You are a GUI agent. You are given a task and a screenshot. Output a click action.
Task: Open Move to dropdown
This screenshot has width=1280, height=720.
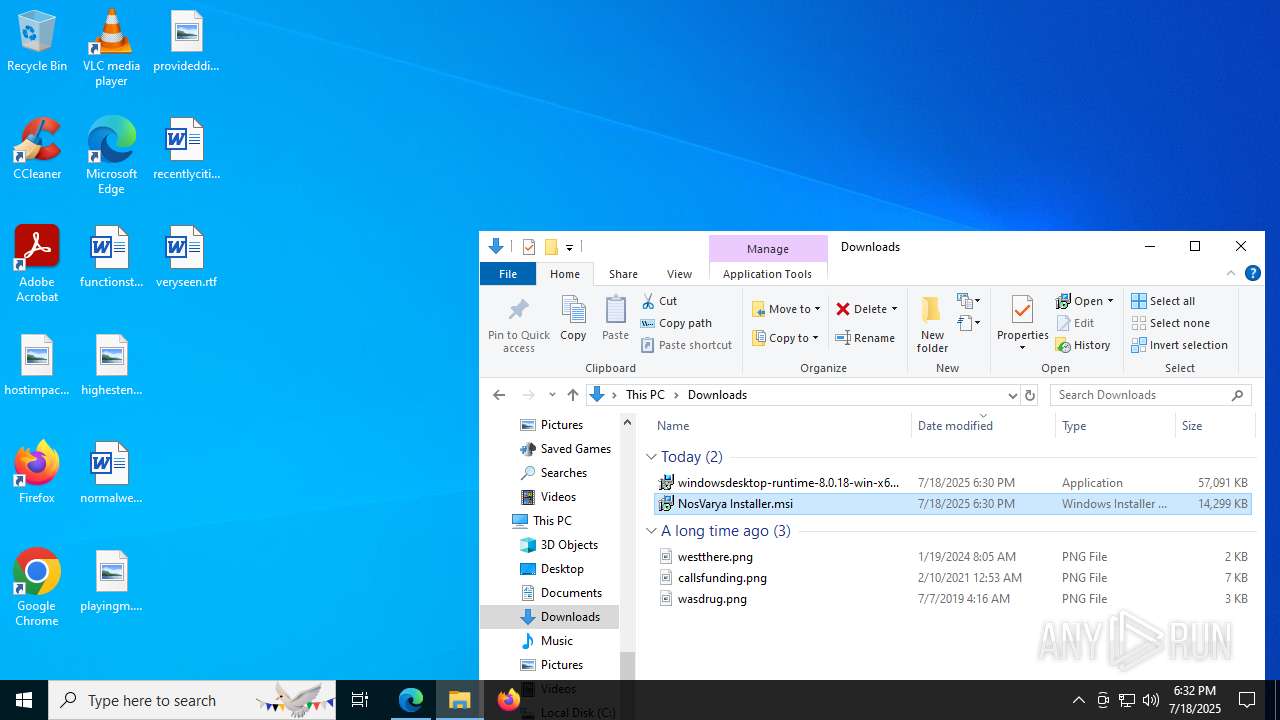click(786, 309)
